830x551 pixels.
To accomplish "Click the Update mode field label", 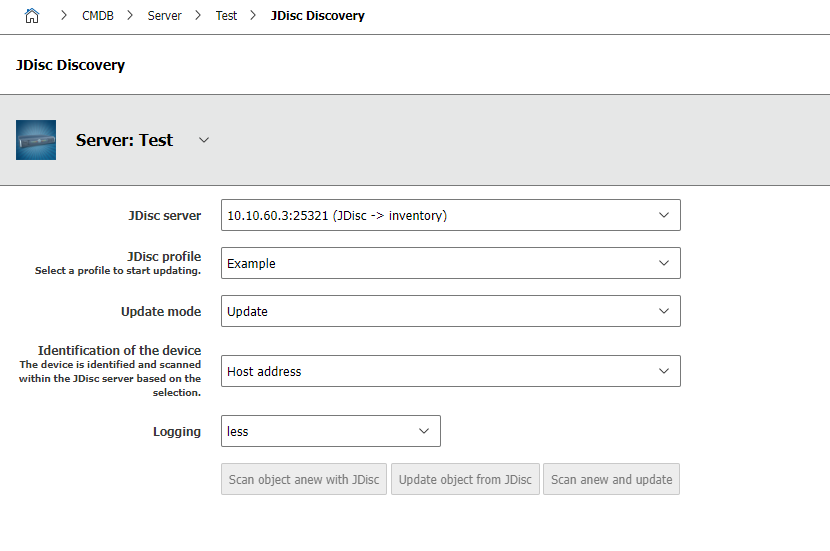I will coord(161,311).
